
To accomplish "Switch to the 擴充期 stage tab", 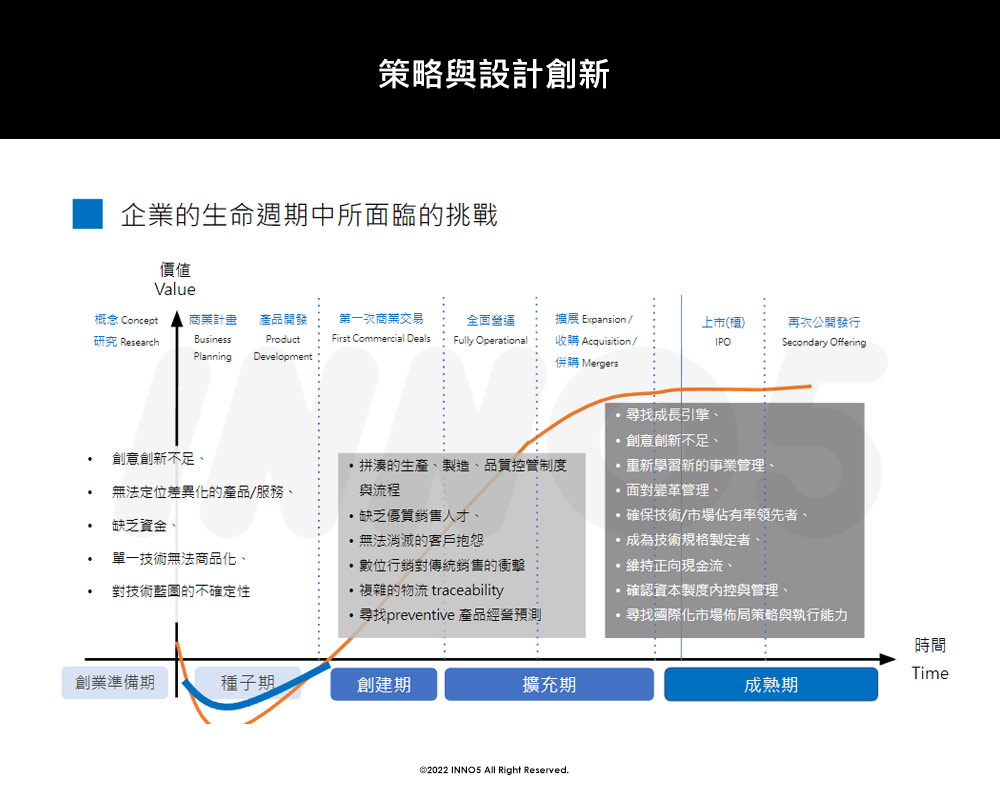I will point(550,685).
